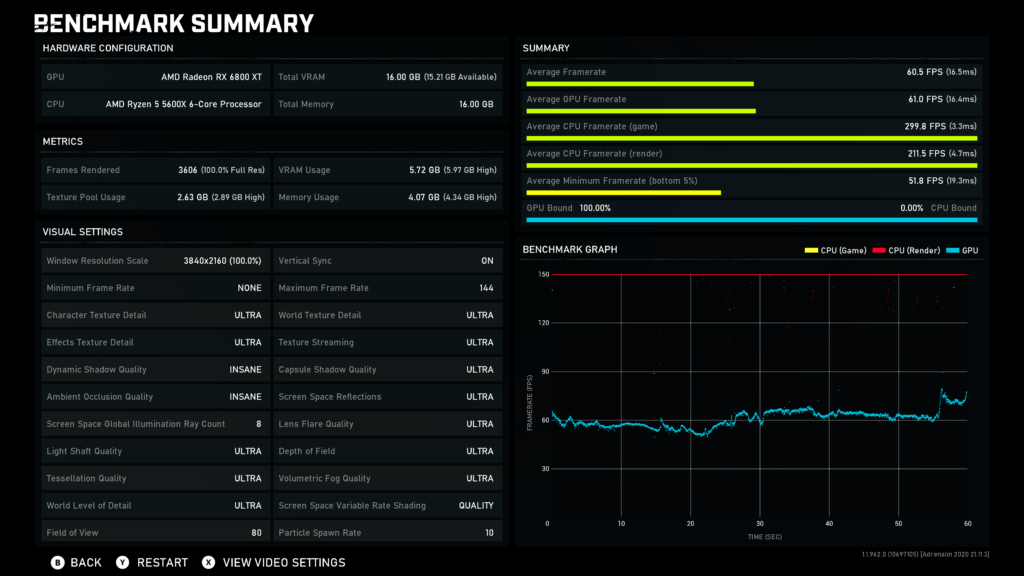Select the Vertical Sync ON setting
1024x576 pixels.
[388, 261]
